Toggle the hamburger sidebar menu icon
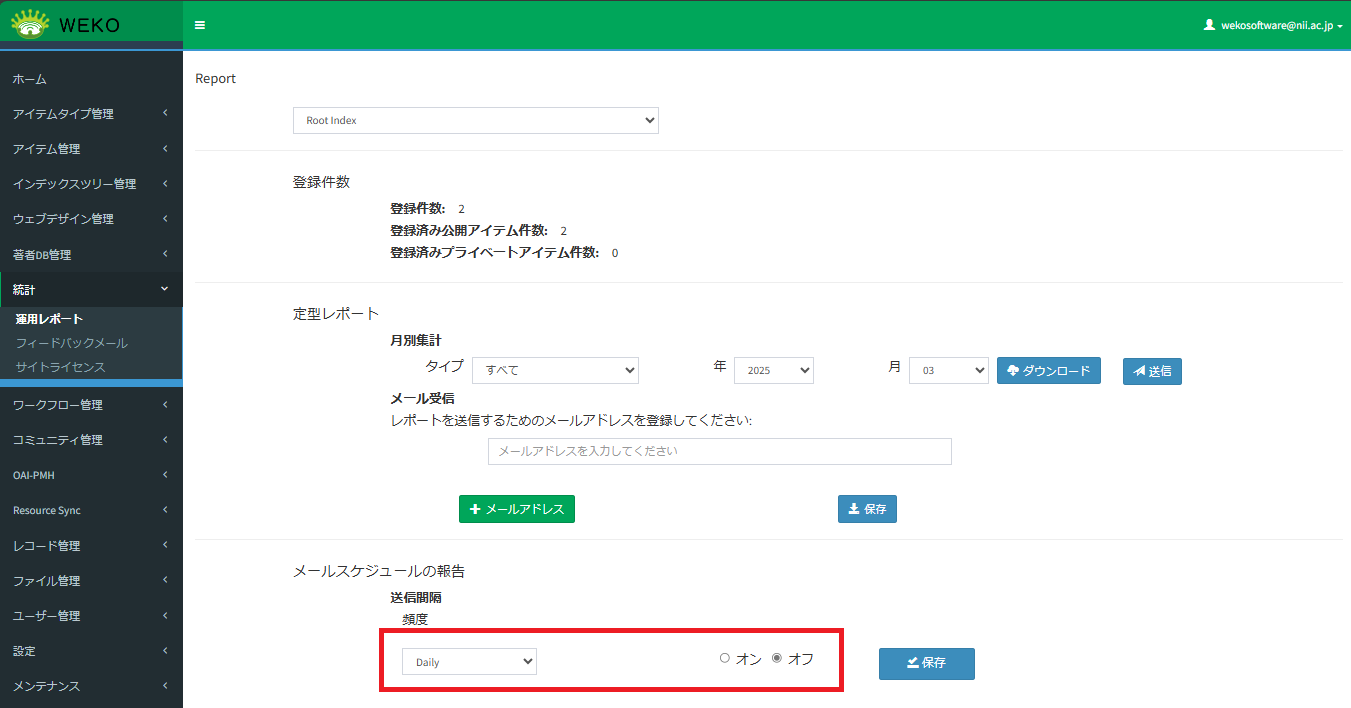The width and height of the screenshot is (1351, 708). pos(200,25)
